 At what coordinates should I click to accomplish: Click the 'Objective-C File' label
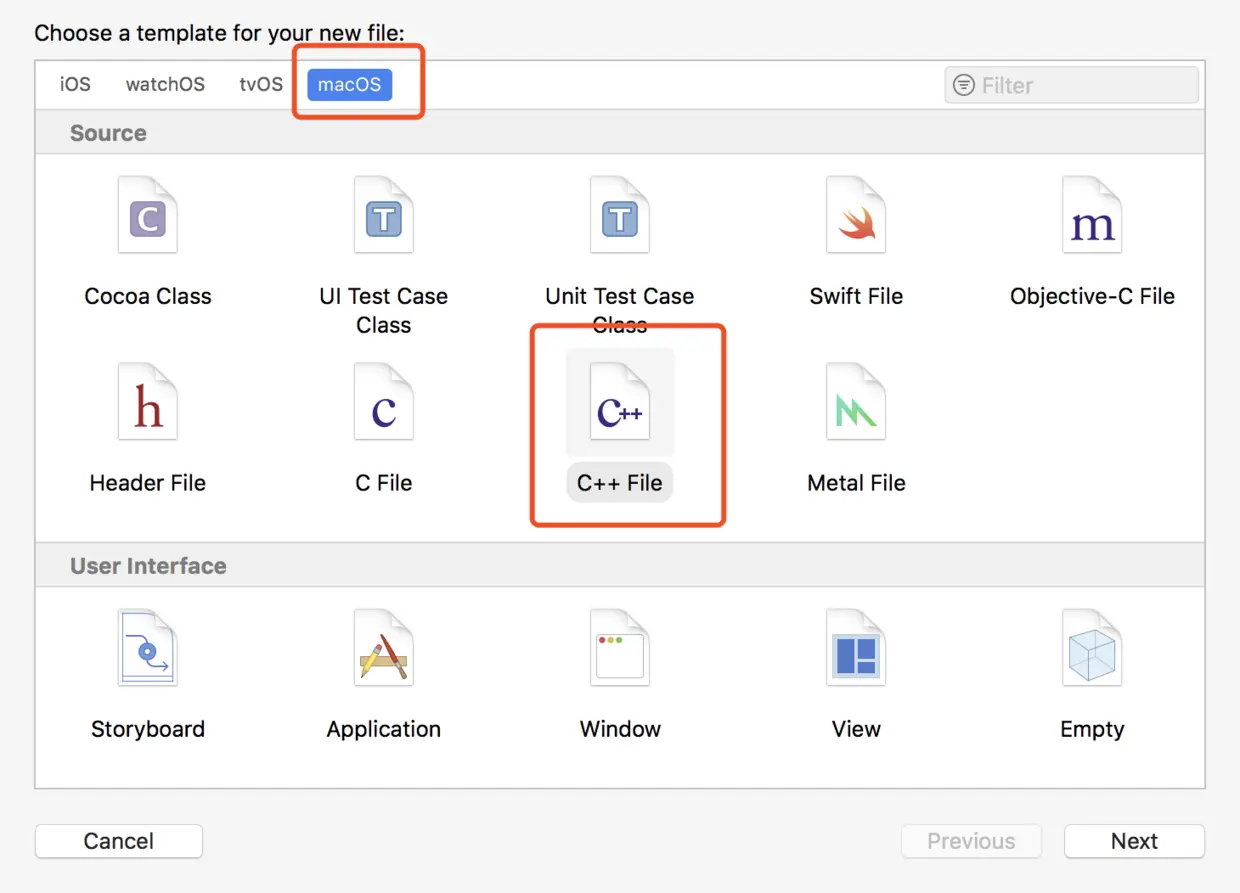pyautogui.click(x=1092, y=296)
